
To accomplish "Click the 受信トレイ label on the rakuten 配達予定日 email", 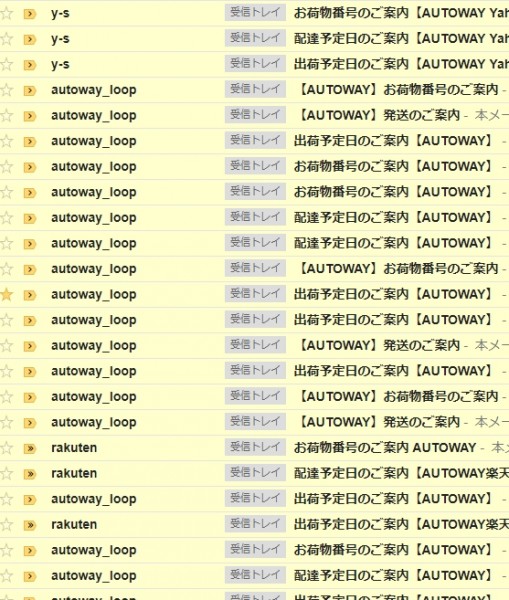I will pos(255,473).
